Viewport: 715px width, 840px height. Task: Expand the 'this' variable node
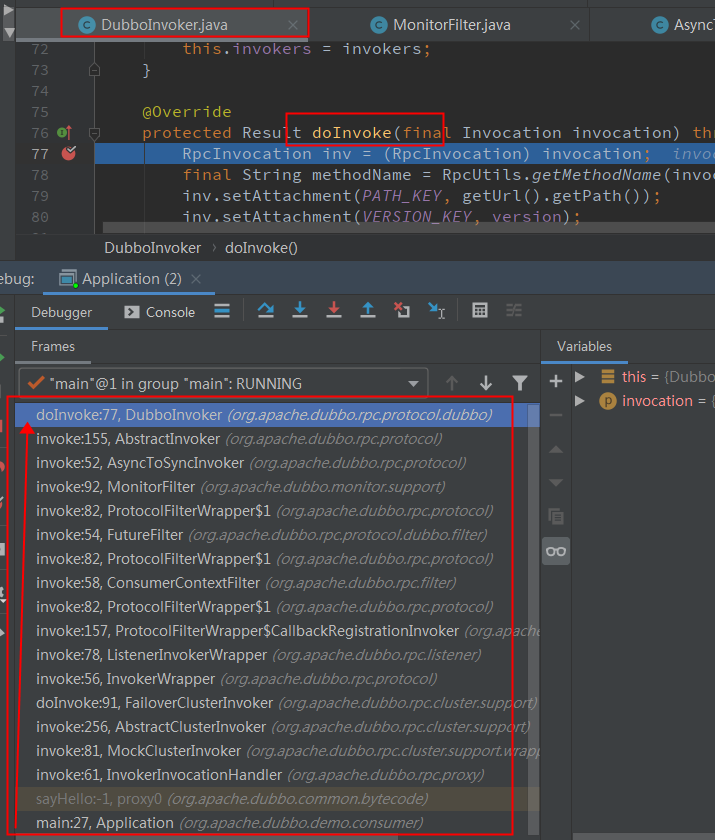click(x=579, y=377)
